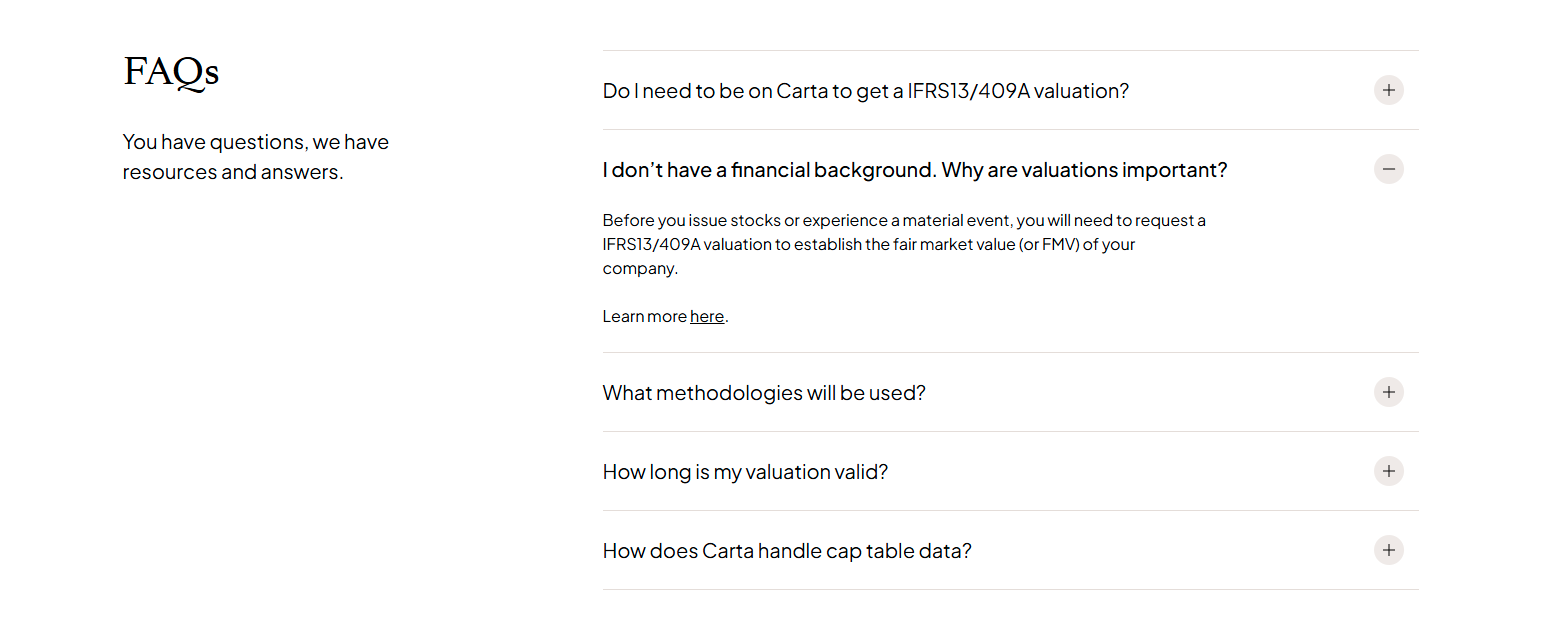This screenshot has width=1541, height=640.
Task: Click 'Learn more' text in the answer
Action: [645, 316]
